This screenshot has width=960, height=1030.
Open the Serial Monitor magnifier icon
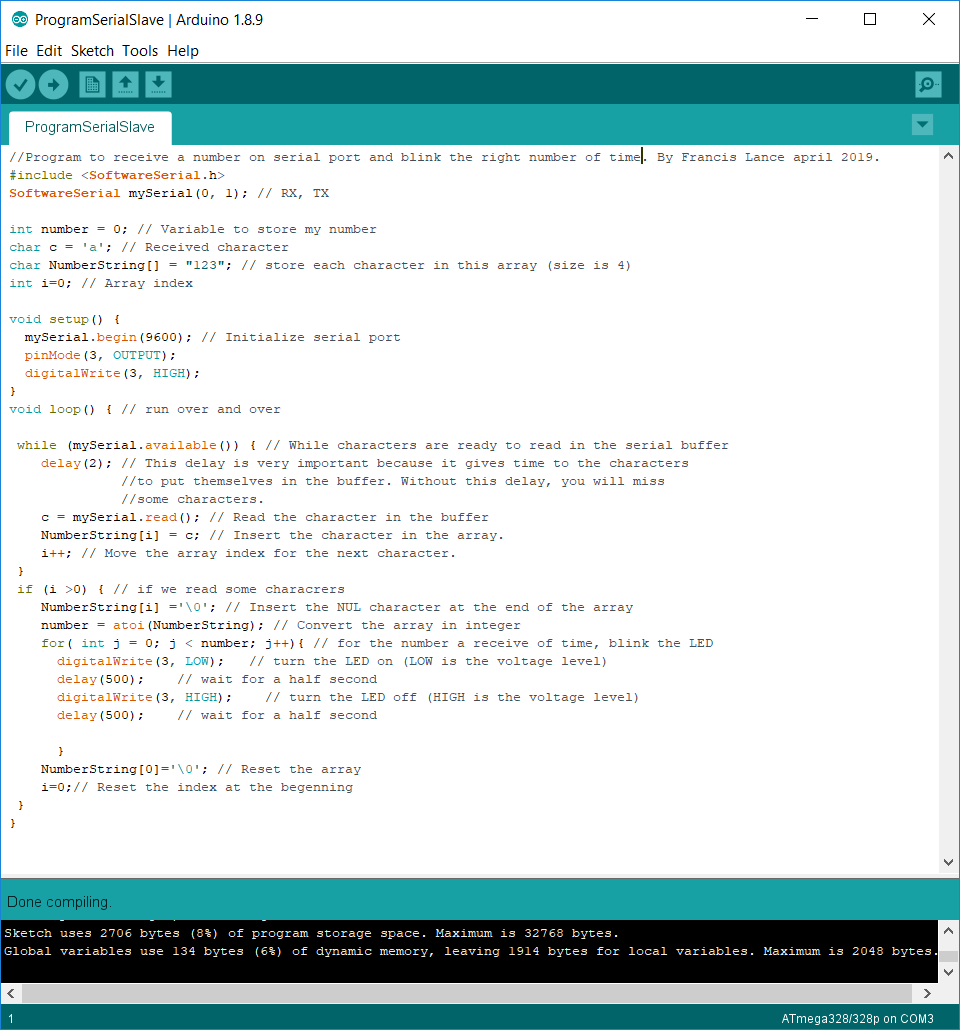(928, 85)
